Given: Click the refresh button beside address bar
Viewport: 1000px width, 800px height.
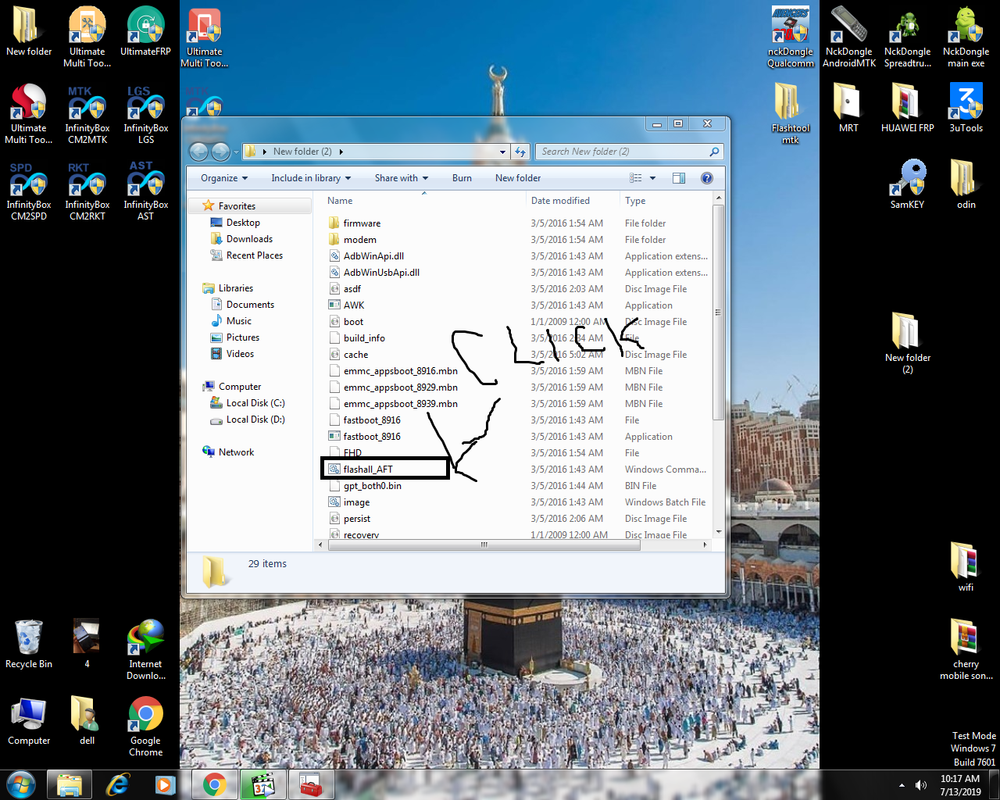Looking at the screenshot, I should click(x=520, y=152).
